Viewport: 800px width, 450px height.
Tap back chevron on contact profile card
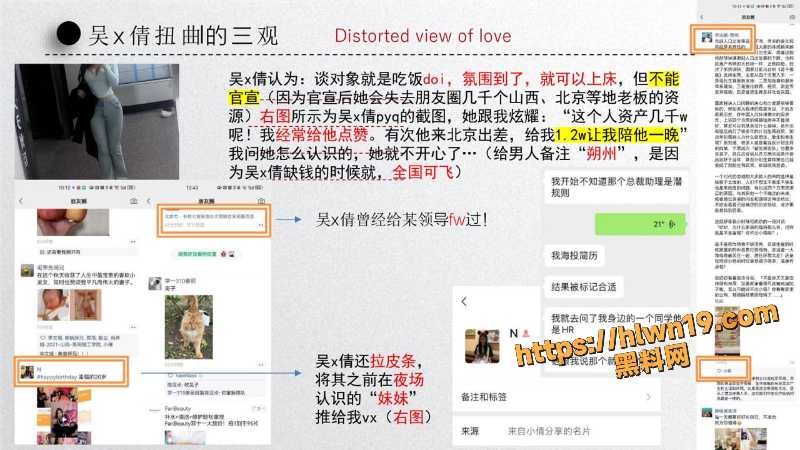[464, 302]
